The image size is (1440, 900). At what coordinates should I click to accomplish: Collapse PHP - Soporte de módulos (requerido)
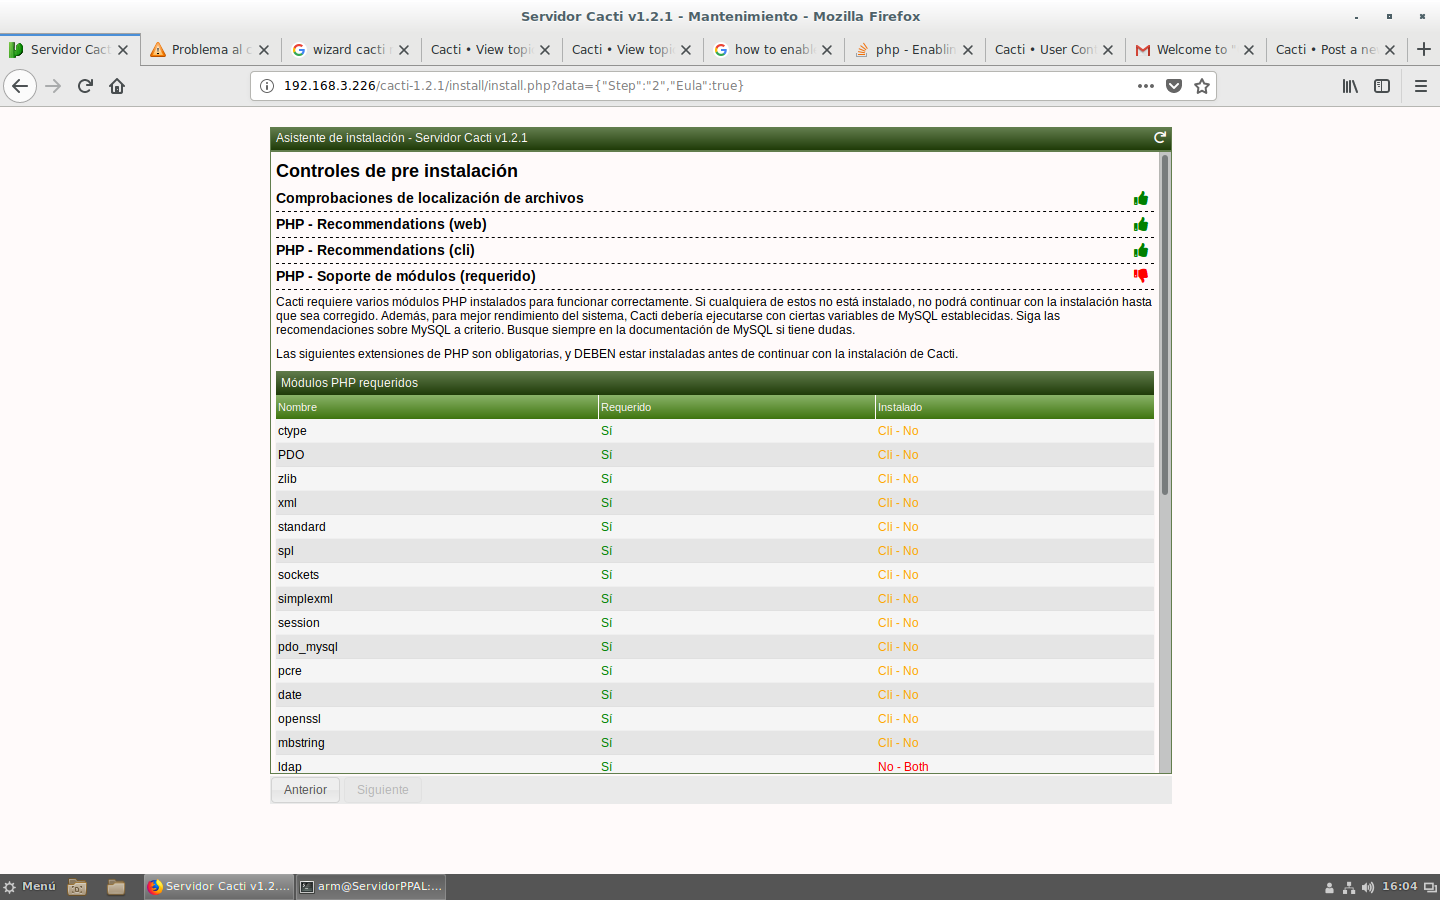406,276
